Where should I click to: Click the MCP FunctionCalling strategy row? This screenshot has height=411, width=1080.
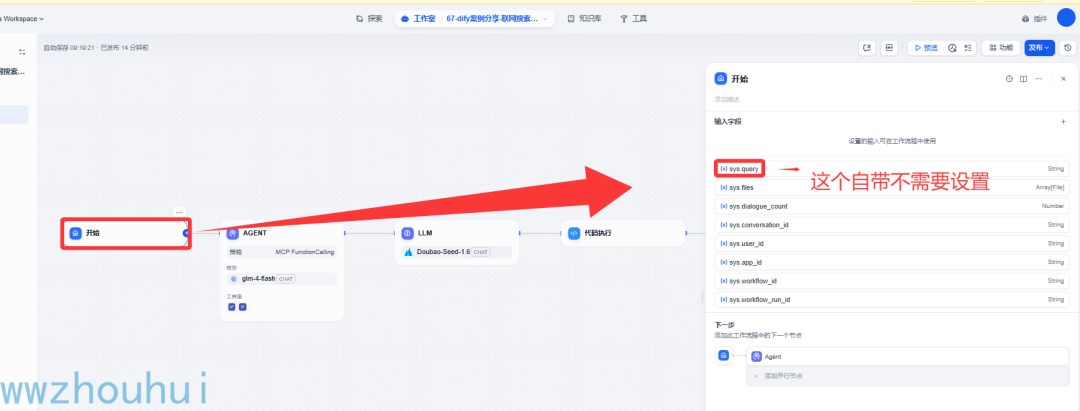point(282,252)
